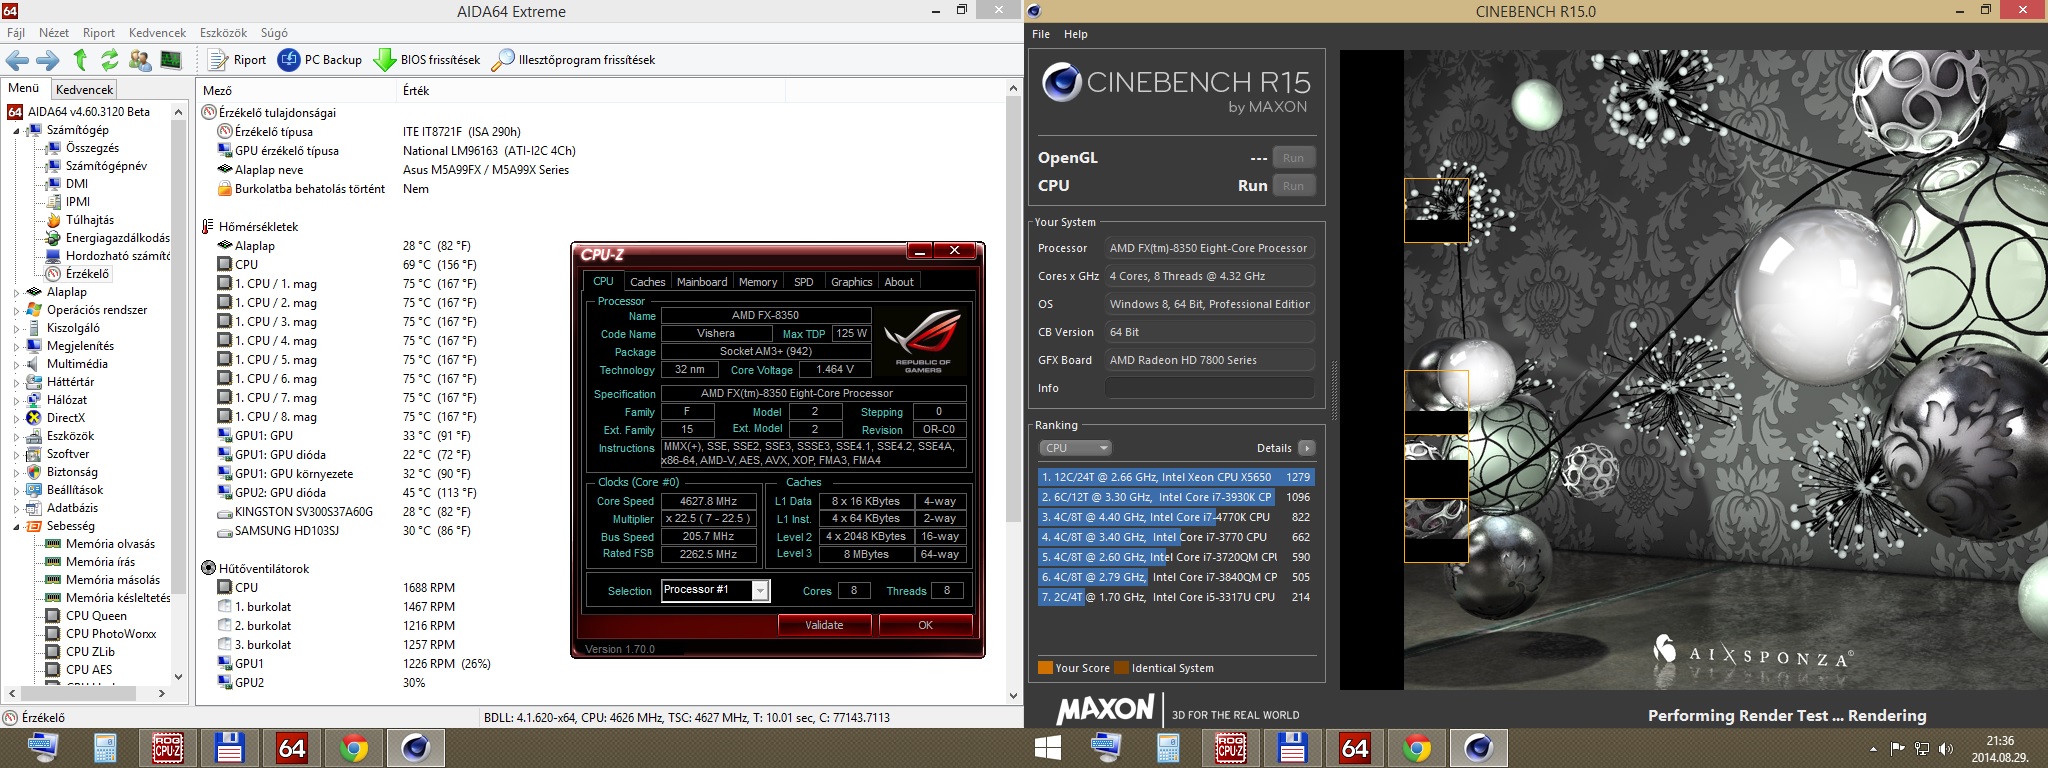Click the calculator icon in right taskbar
This screenshot has width=2048, height=768.
pyautogui.click(x=1168, y=748)
